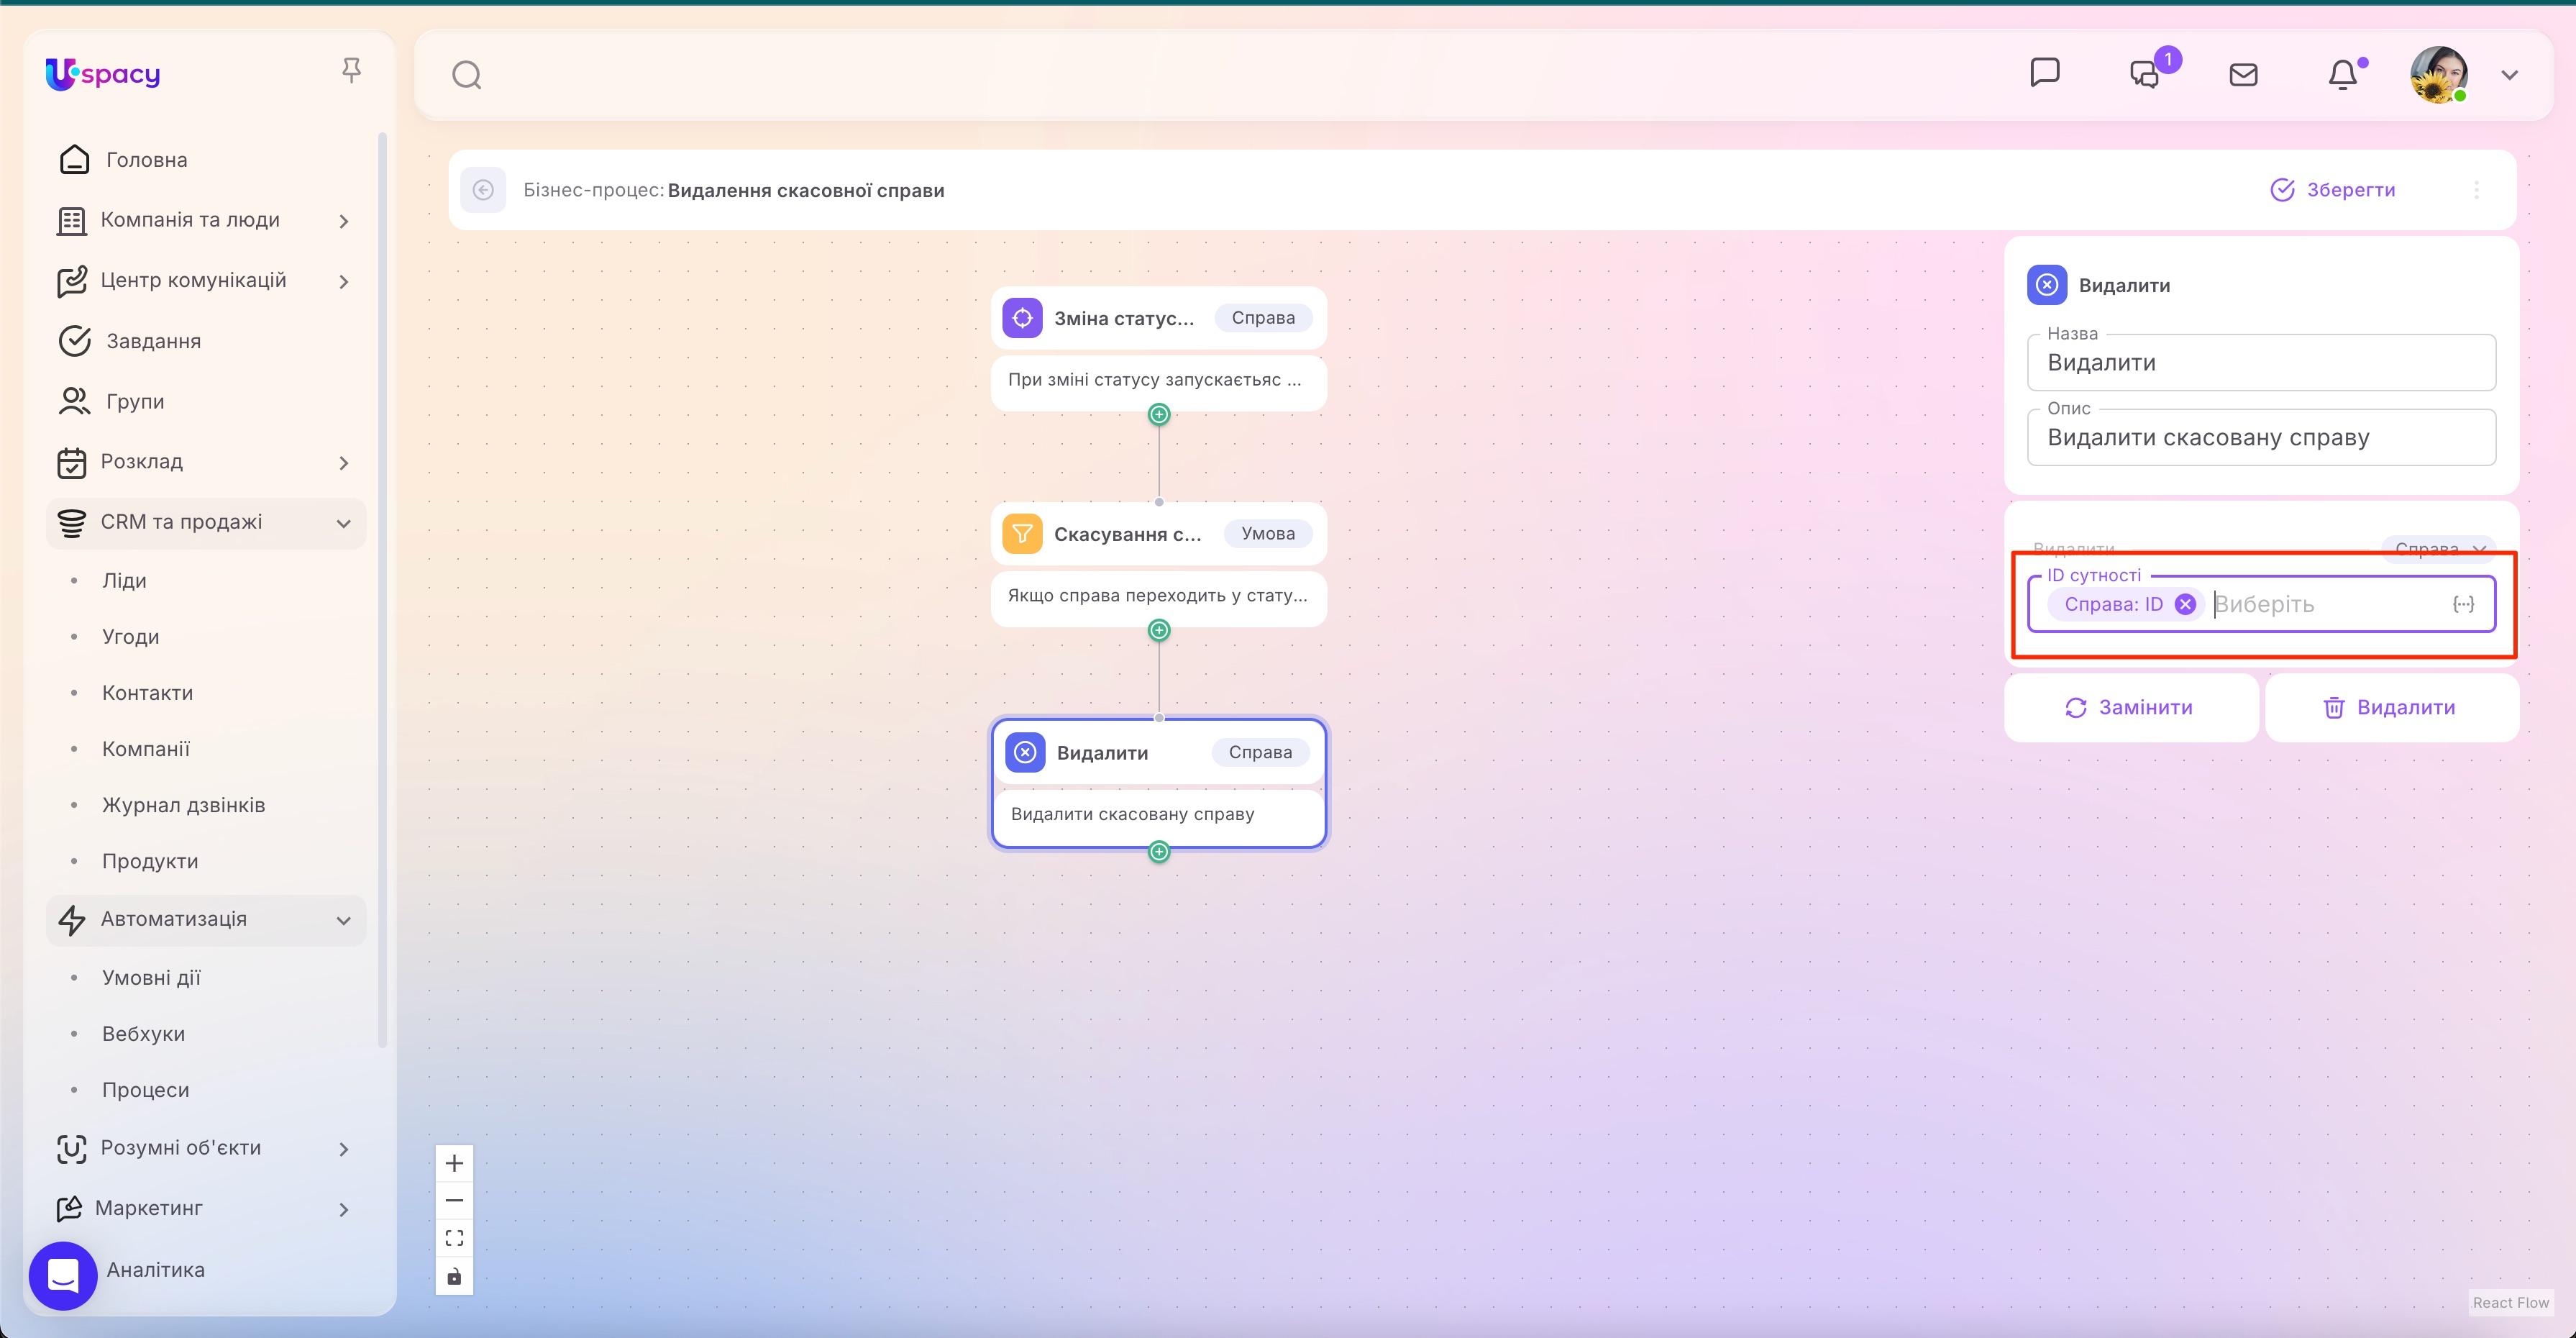Image resolution: width=2576 pixels, height=1338 pixels.
Task: Pin the sidebar using the pin icon
Action: coord(351,68)
